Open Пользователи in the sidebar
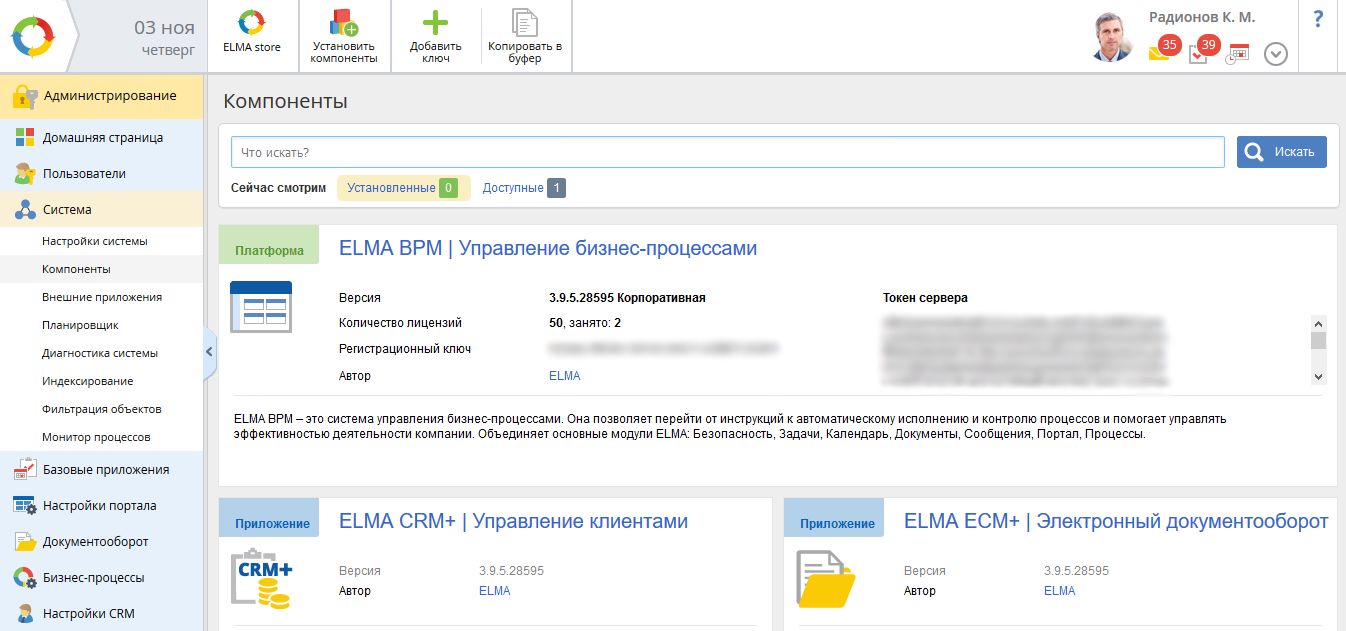 (x=84, y=174)
